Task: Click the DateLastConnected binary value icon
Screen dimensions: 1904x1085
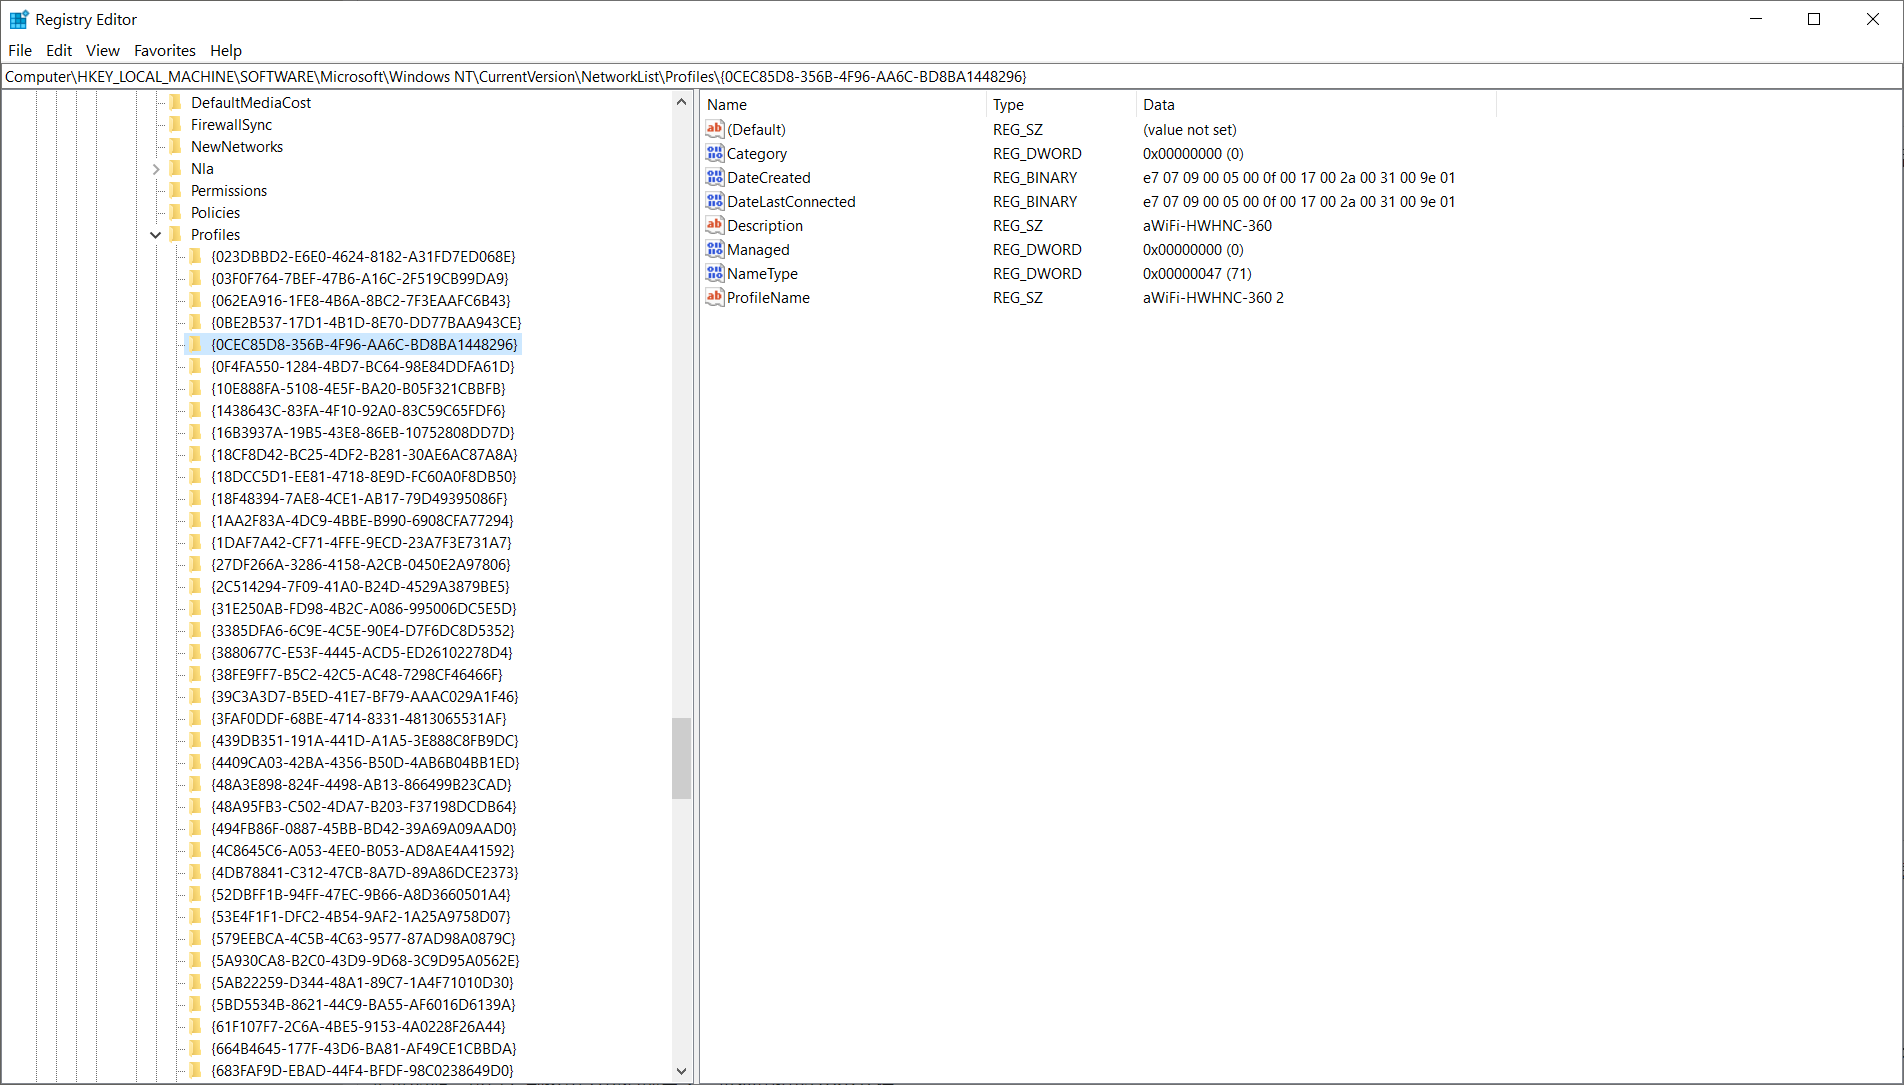Action: [714, 201]
